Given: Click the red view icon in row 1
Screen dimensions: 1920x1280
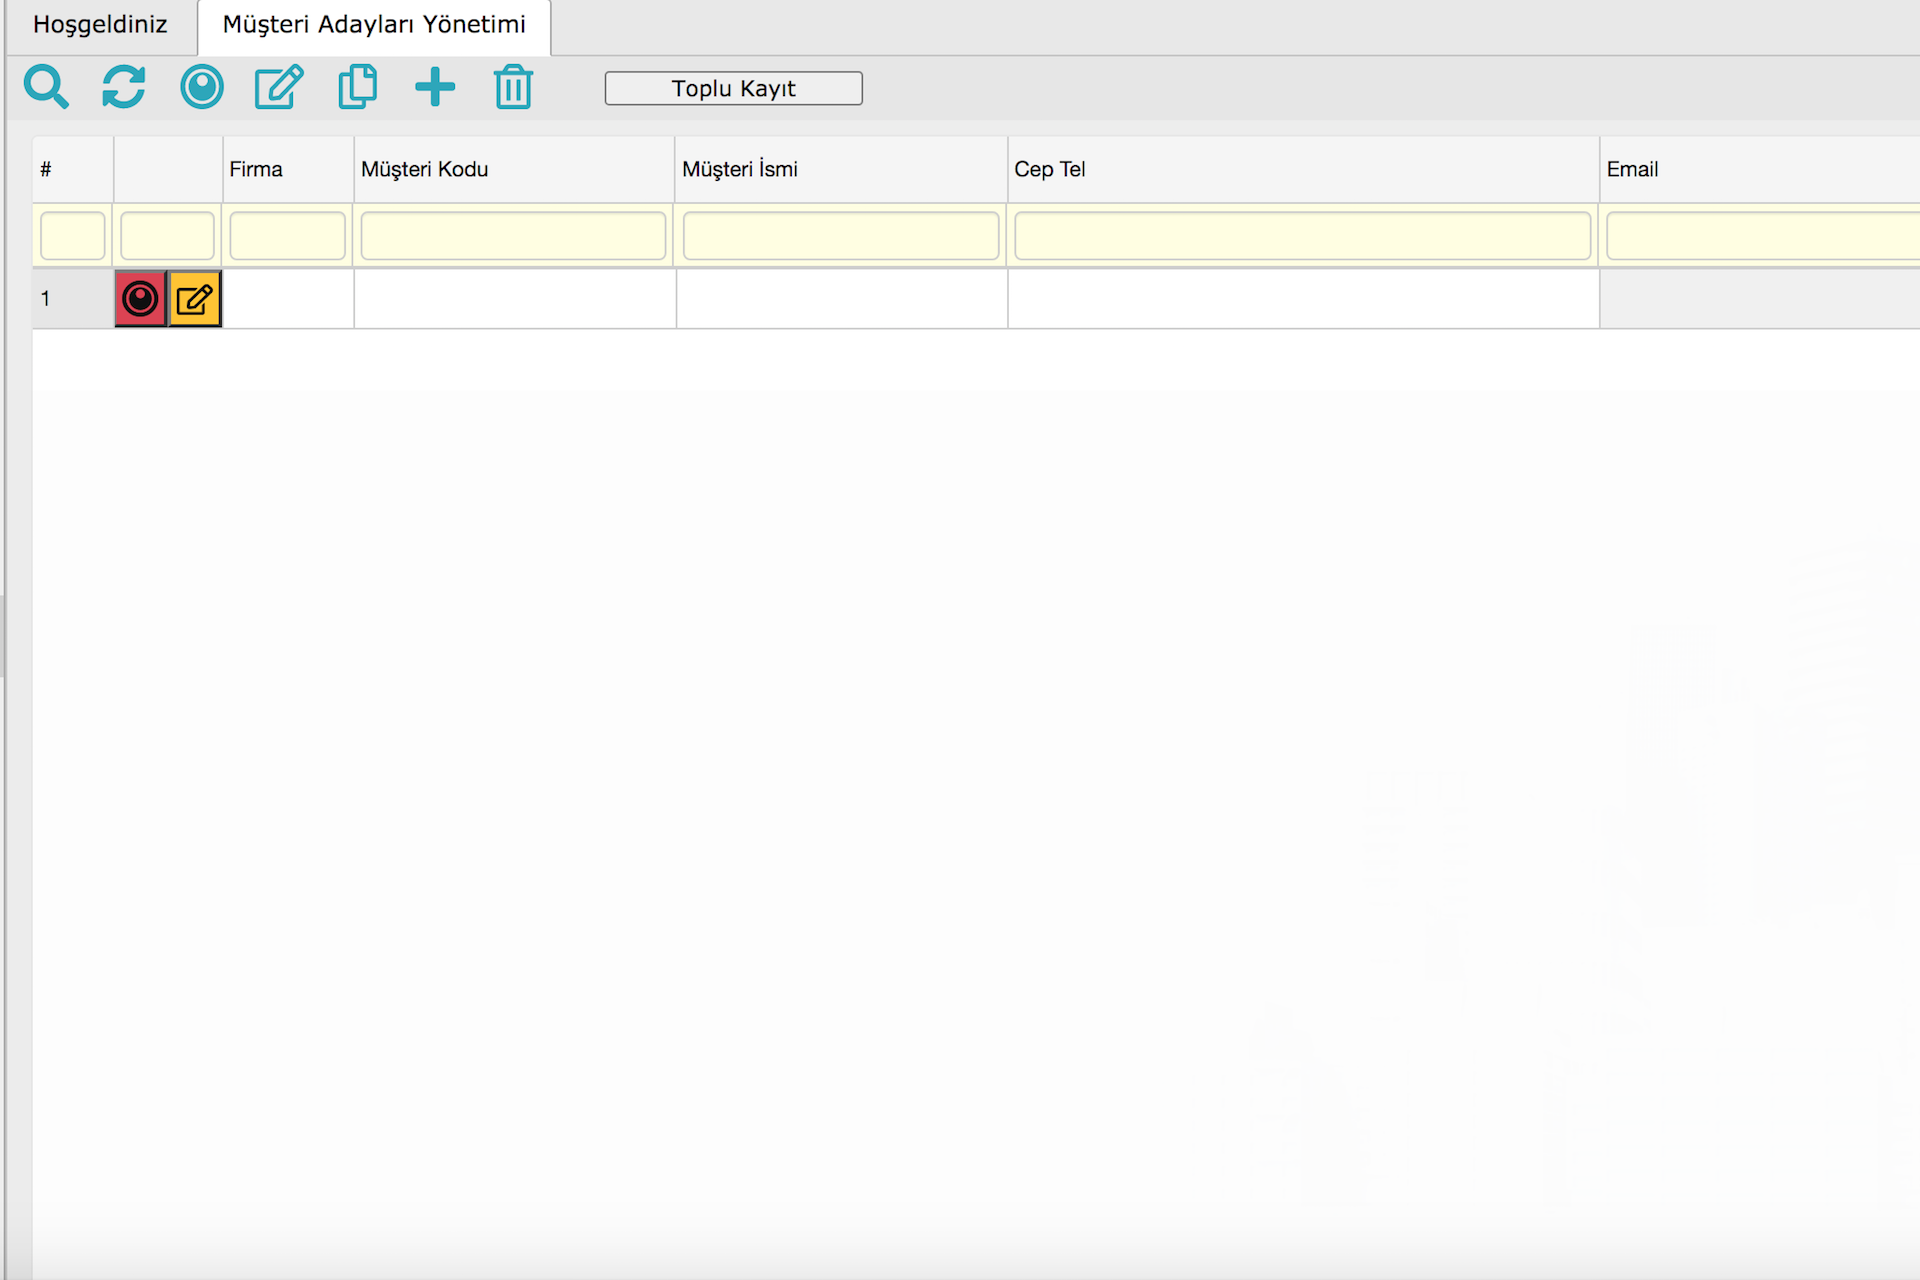Looking at the screenshot, I should click(x=141, y=299).
